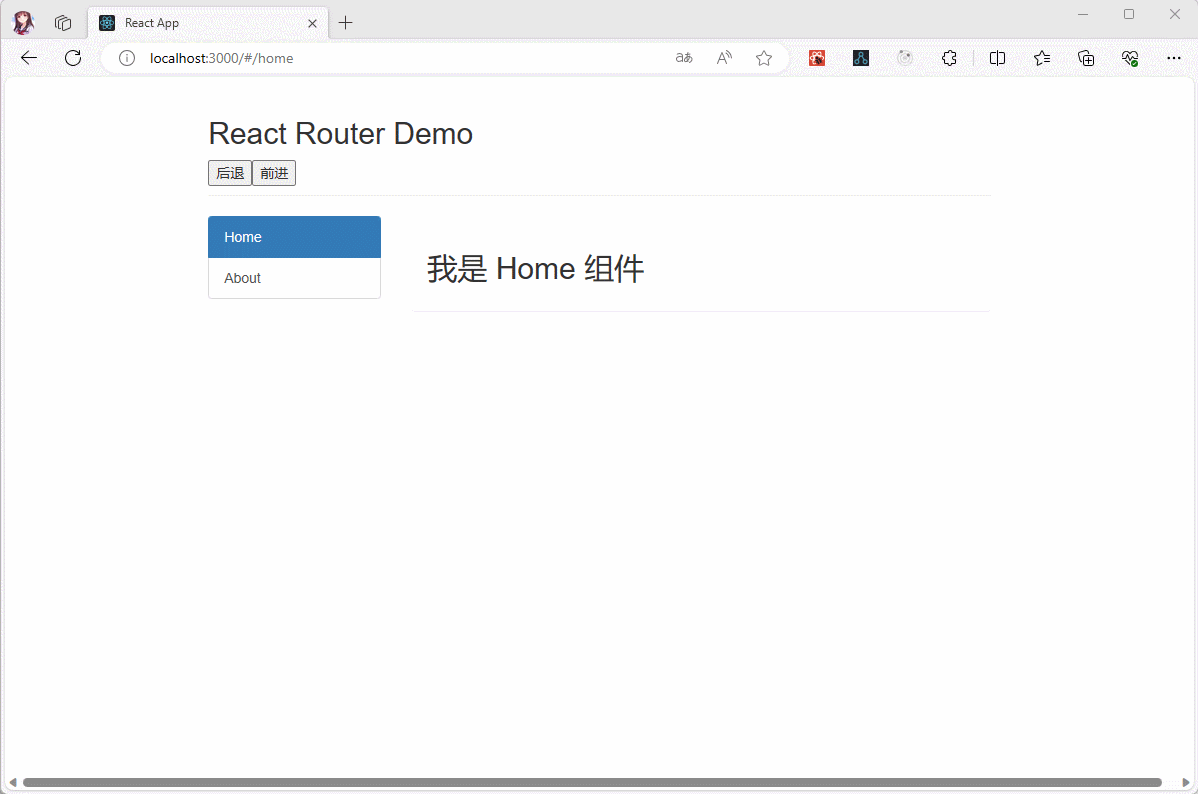Open the tab actions menu icon
Screen dimensions: 1198x794
pos(63,22)
